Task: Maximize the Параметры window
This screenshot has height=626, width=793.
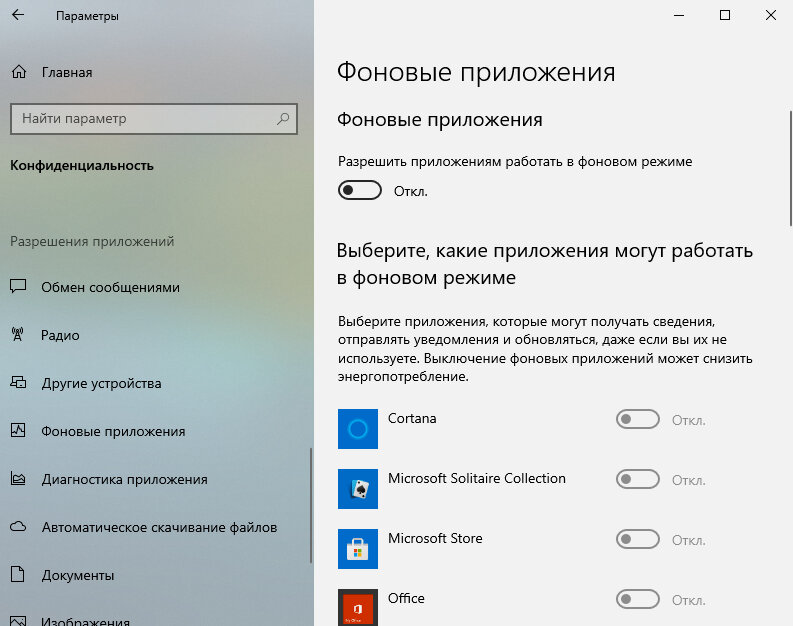Action: pyautogui.click(x=724, y=15)
